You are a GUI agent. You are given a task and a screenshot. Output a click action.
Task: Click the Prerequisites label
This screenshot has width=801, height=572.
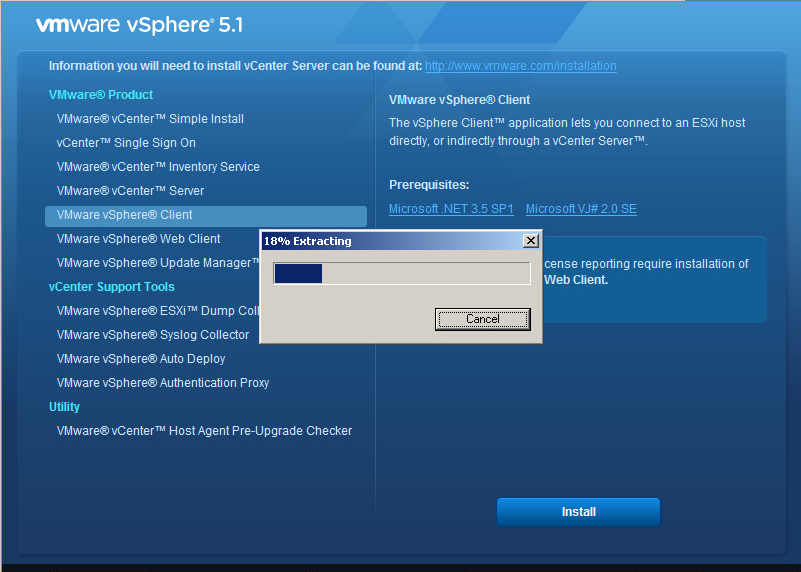coord(429,185)
